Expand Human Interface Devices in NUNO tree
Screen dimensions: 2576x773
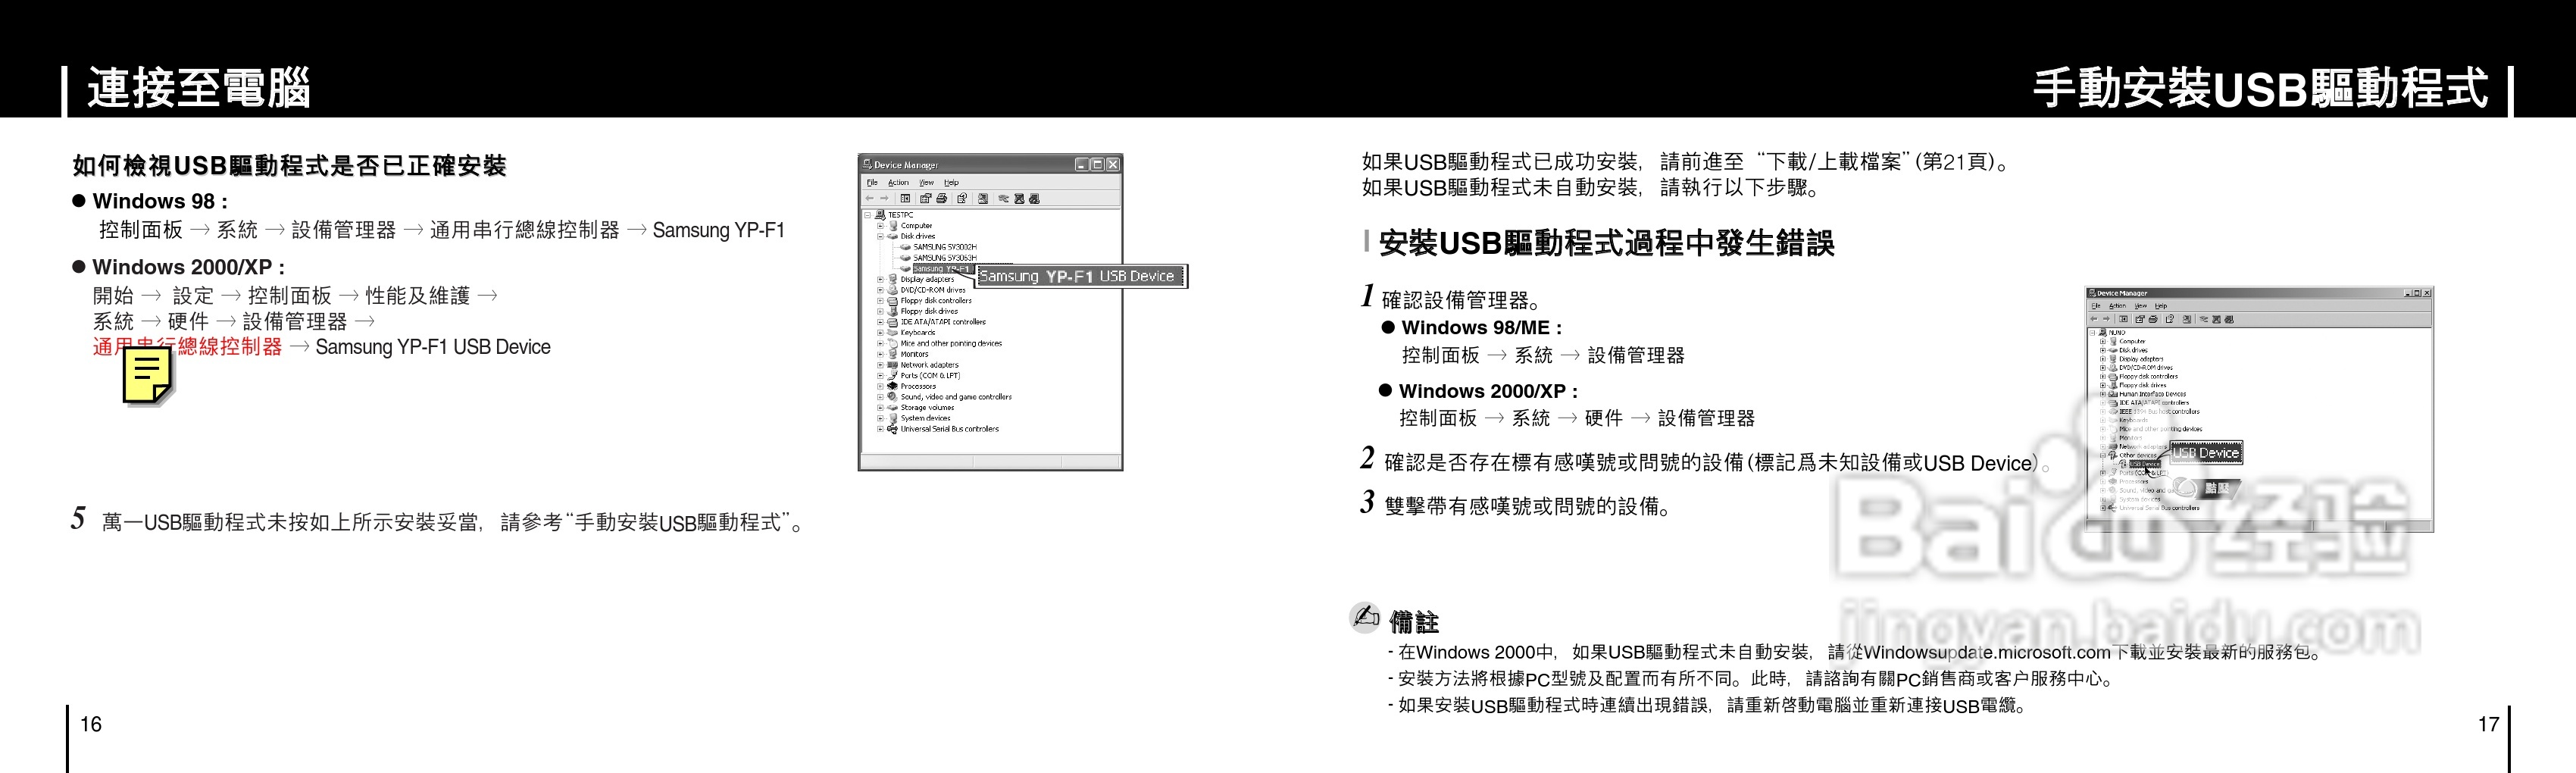pyautogui.click(x=2103, y=394)
